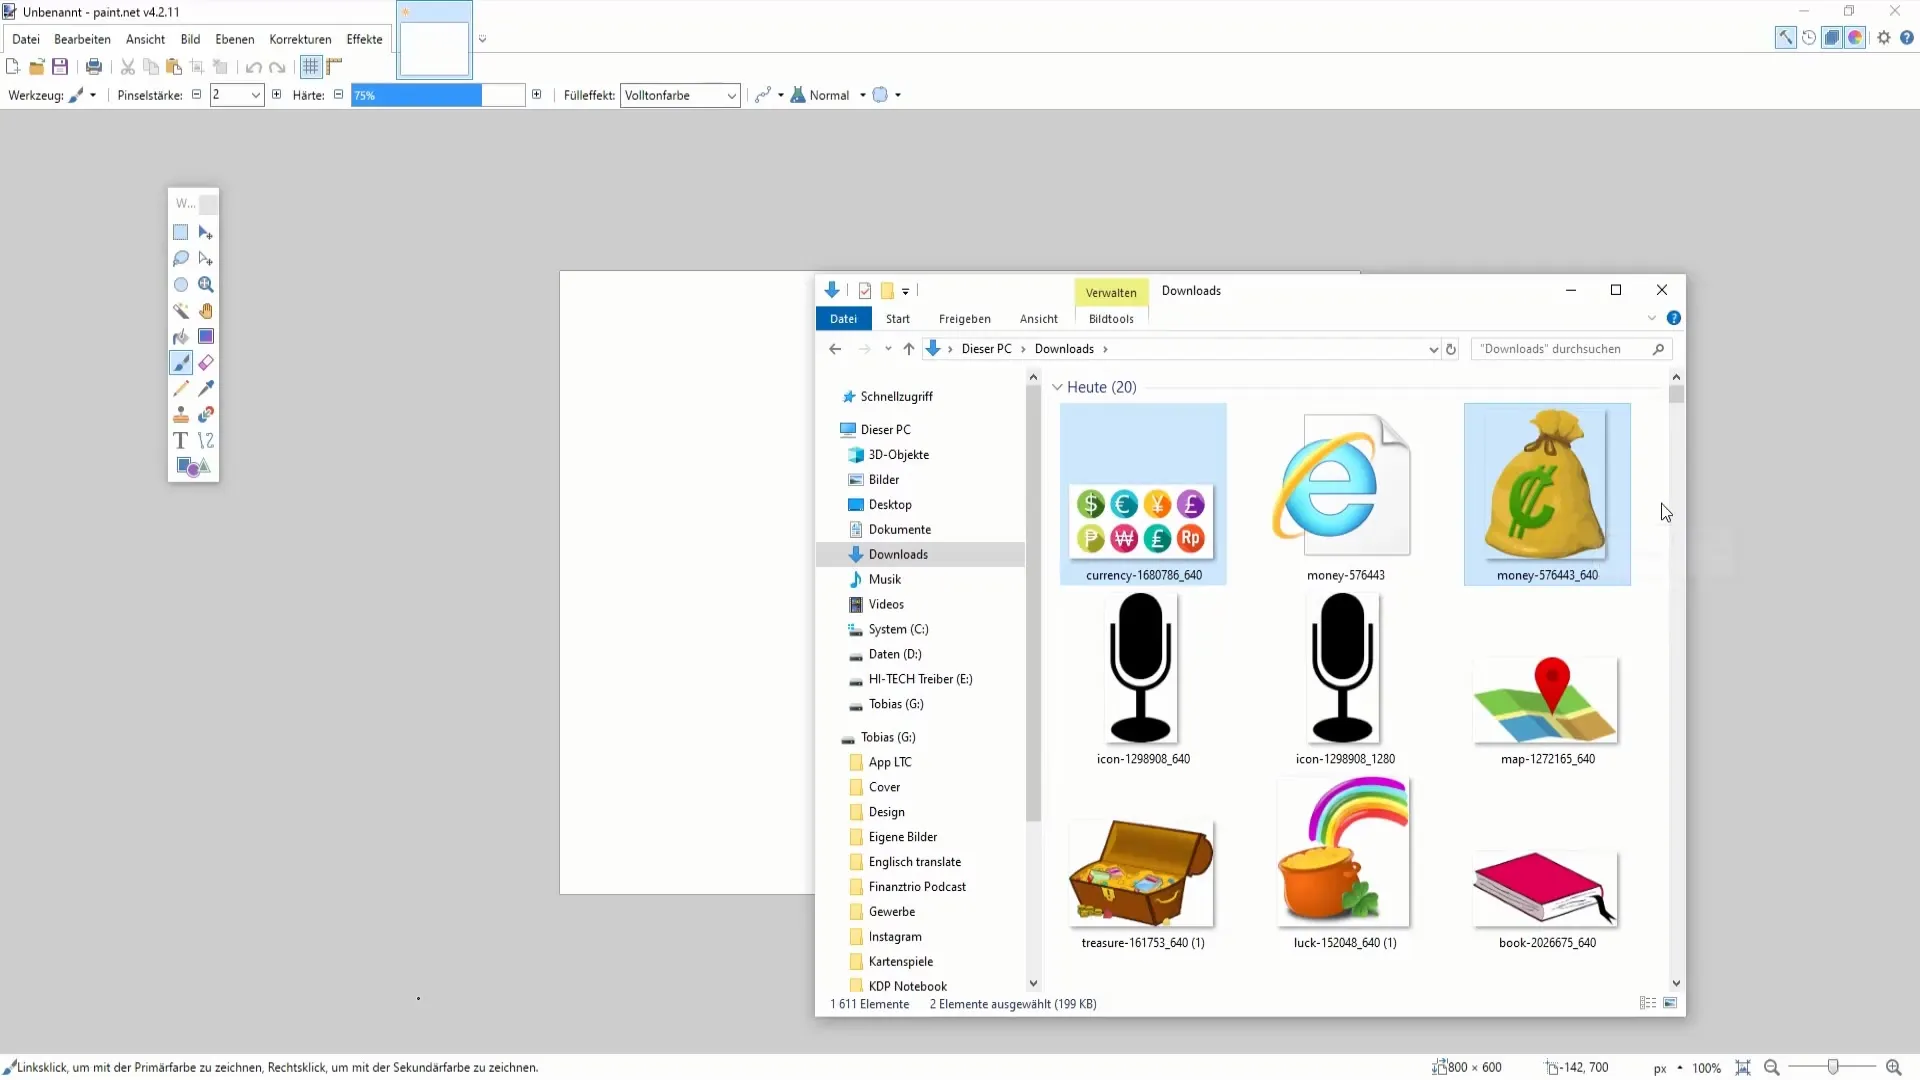Select the Text tool
This screenshot has width=1920, height=1080.
(181, 439)
